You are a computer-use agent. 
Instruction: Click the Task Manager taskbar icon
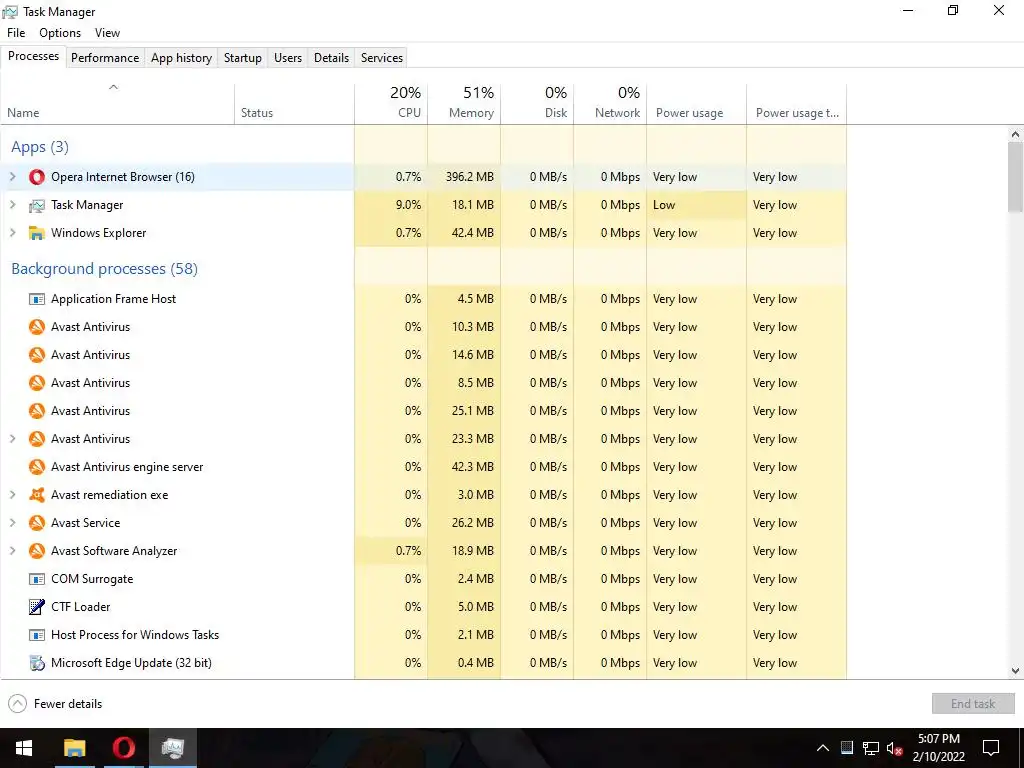point(173,748)
